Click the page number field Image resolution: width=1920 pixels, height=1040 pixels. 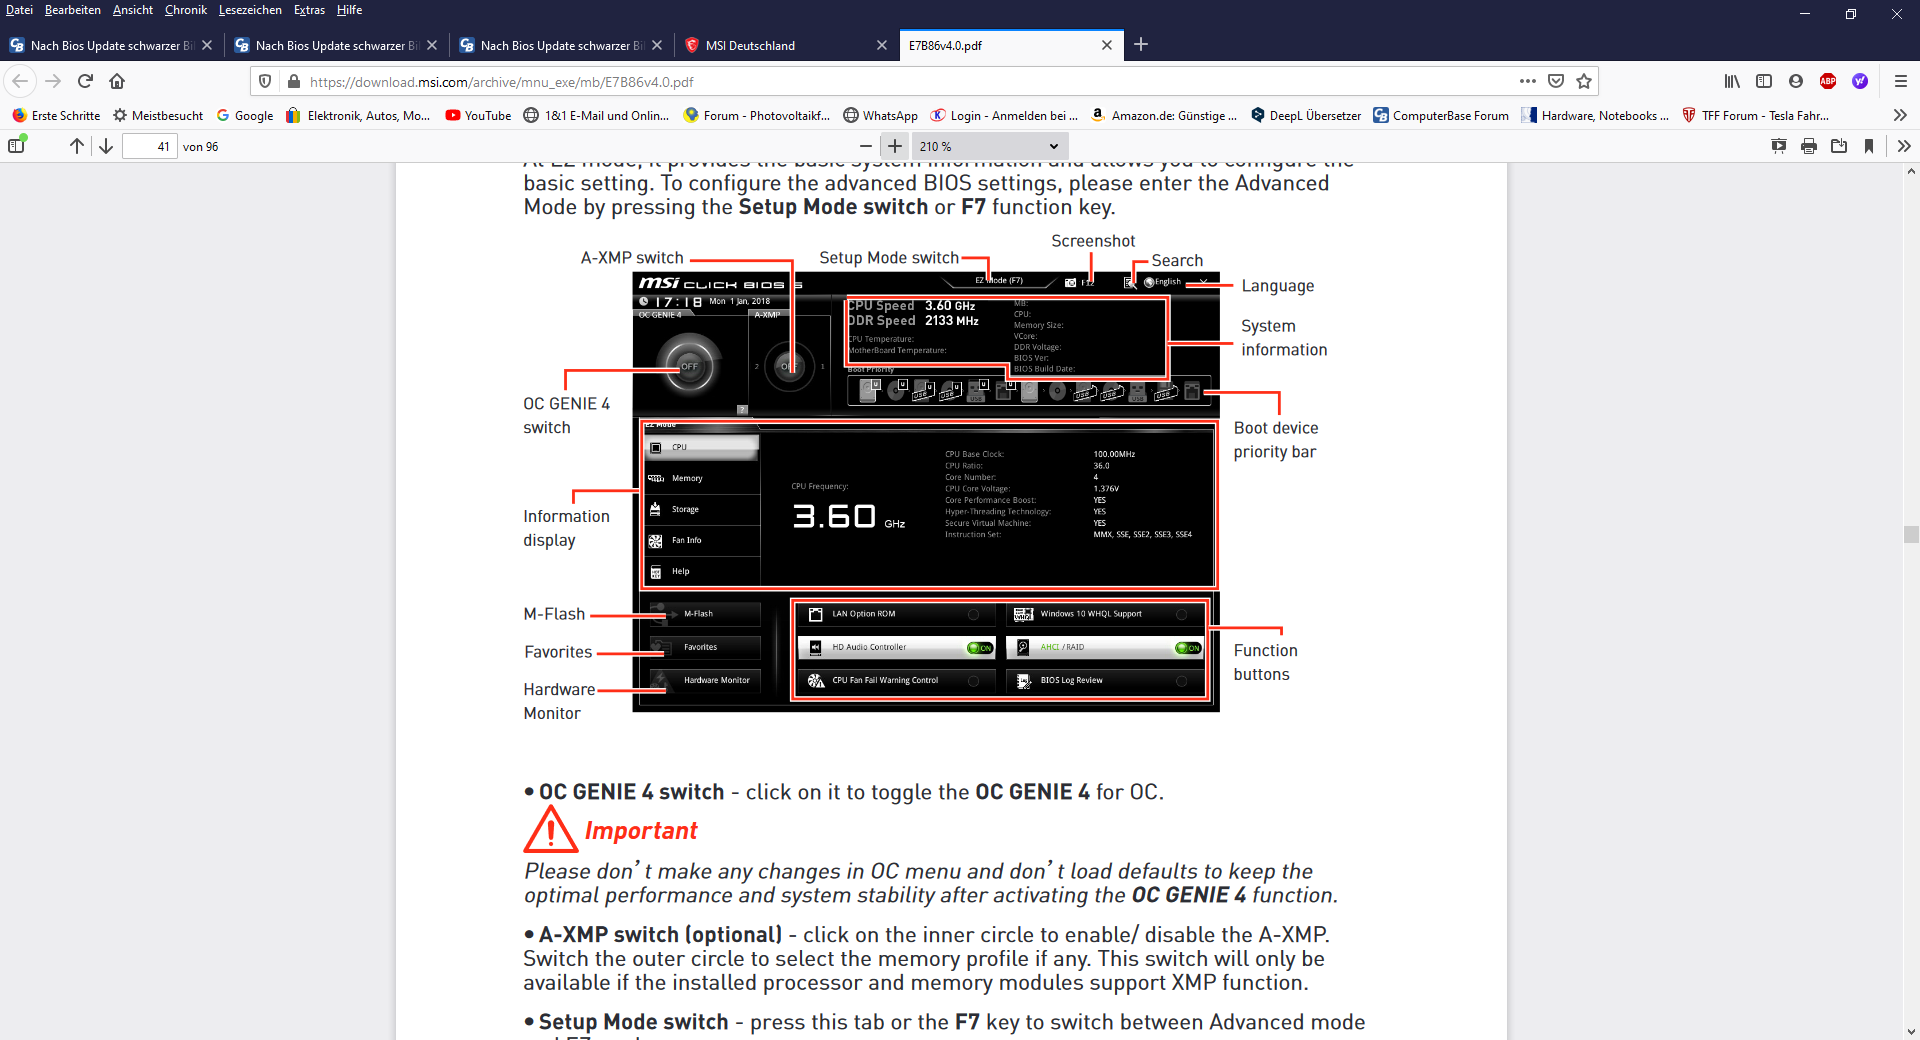[x=150, y=146]
